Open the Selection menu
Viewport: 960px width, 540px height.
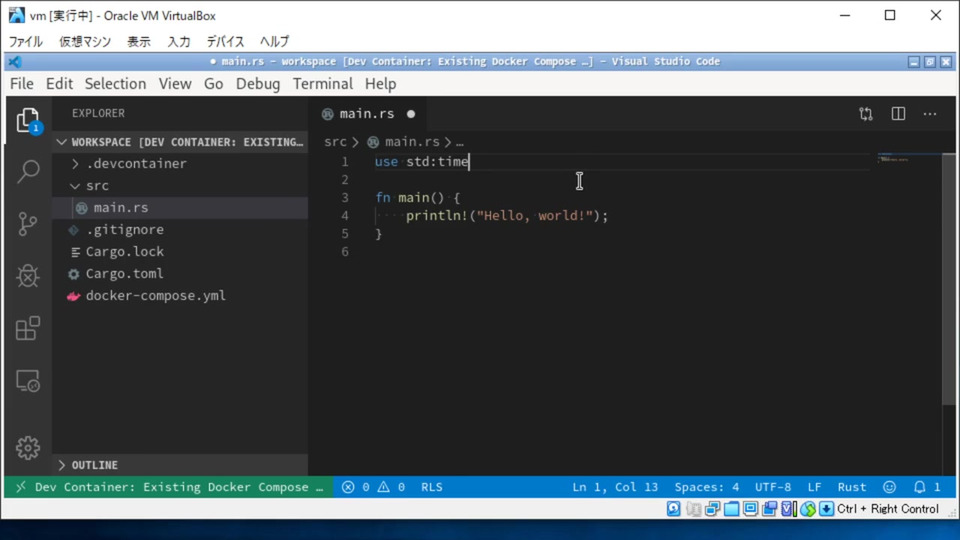(115, 84)
